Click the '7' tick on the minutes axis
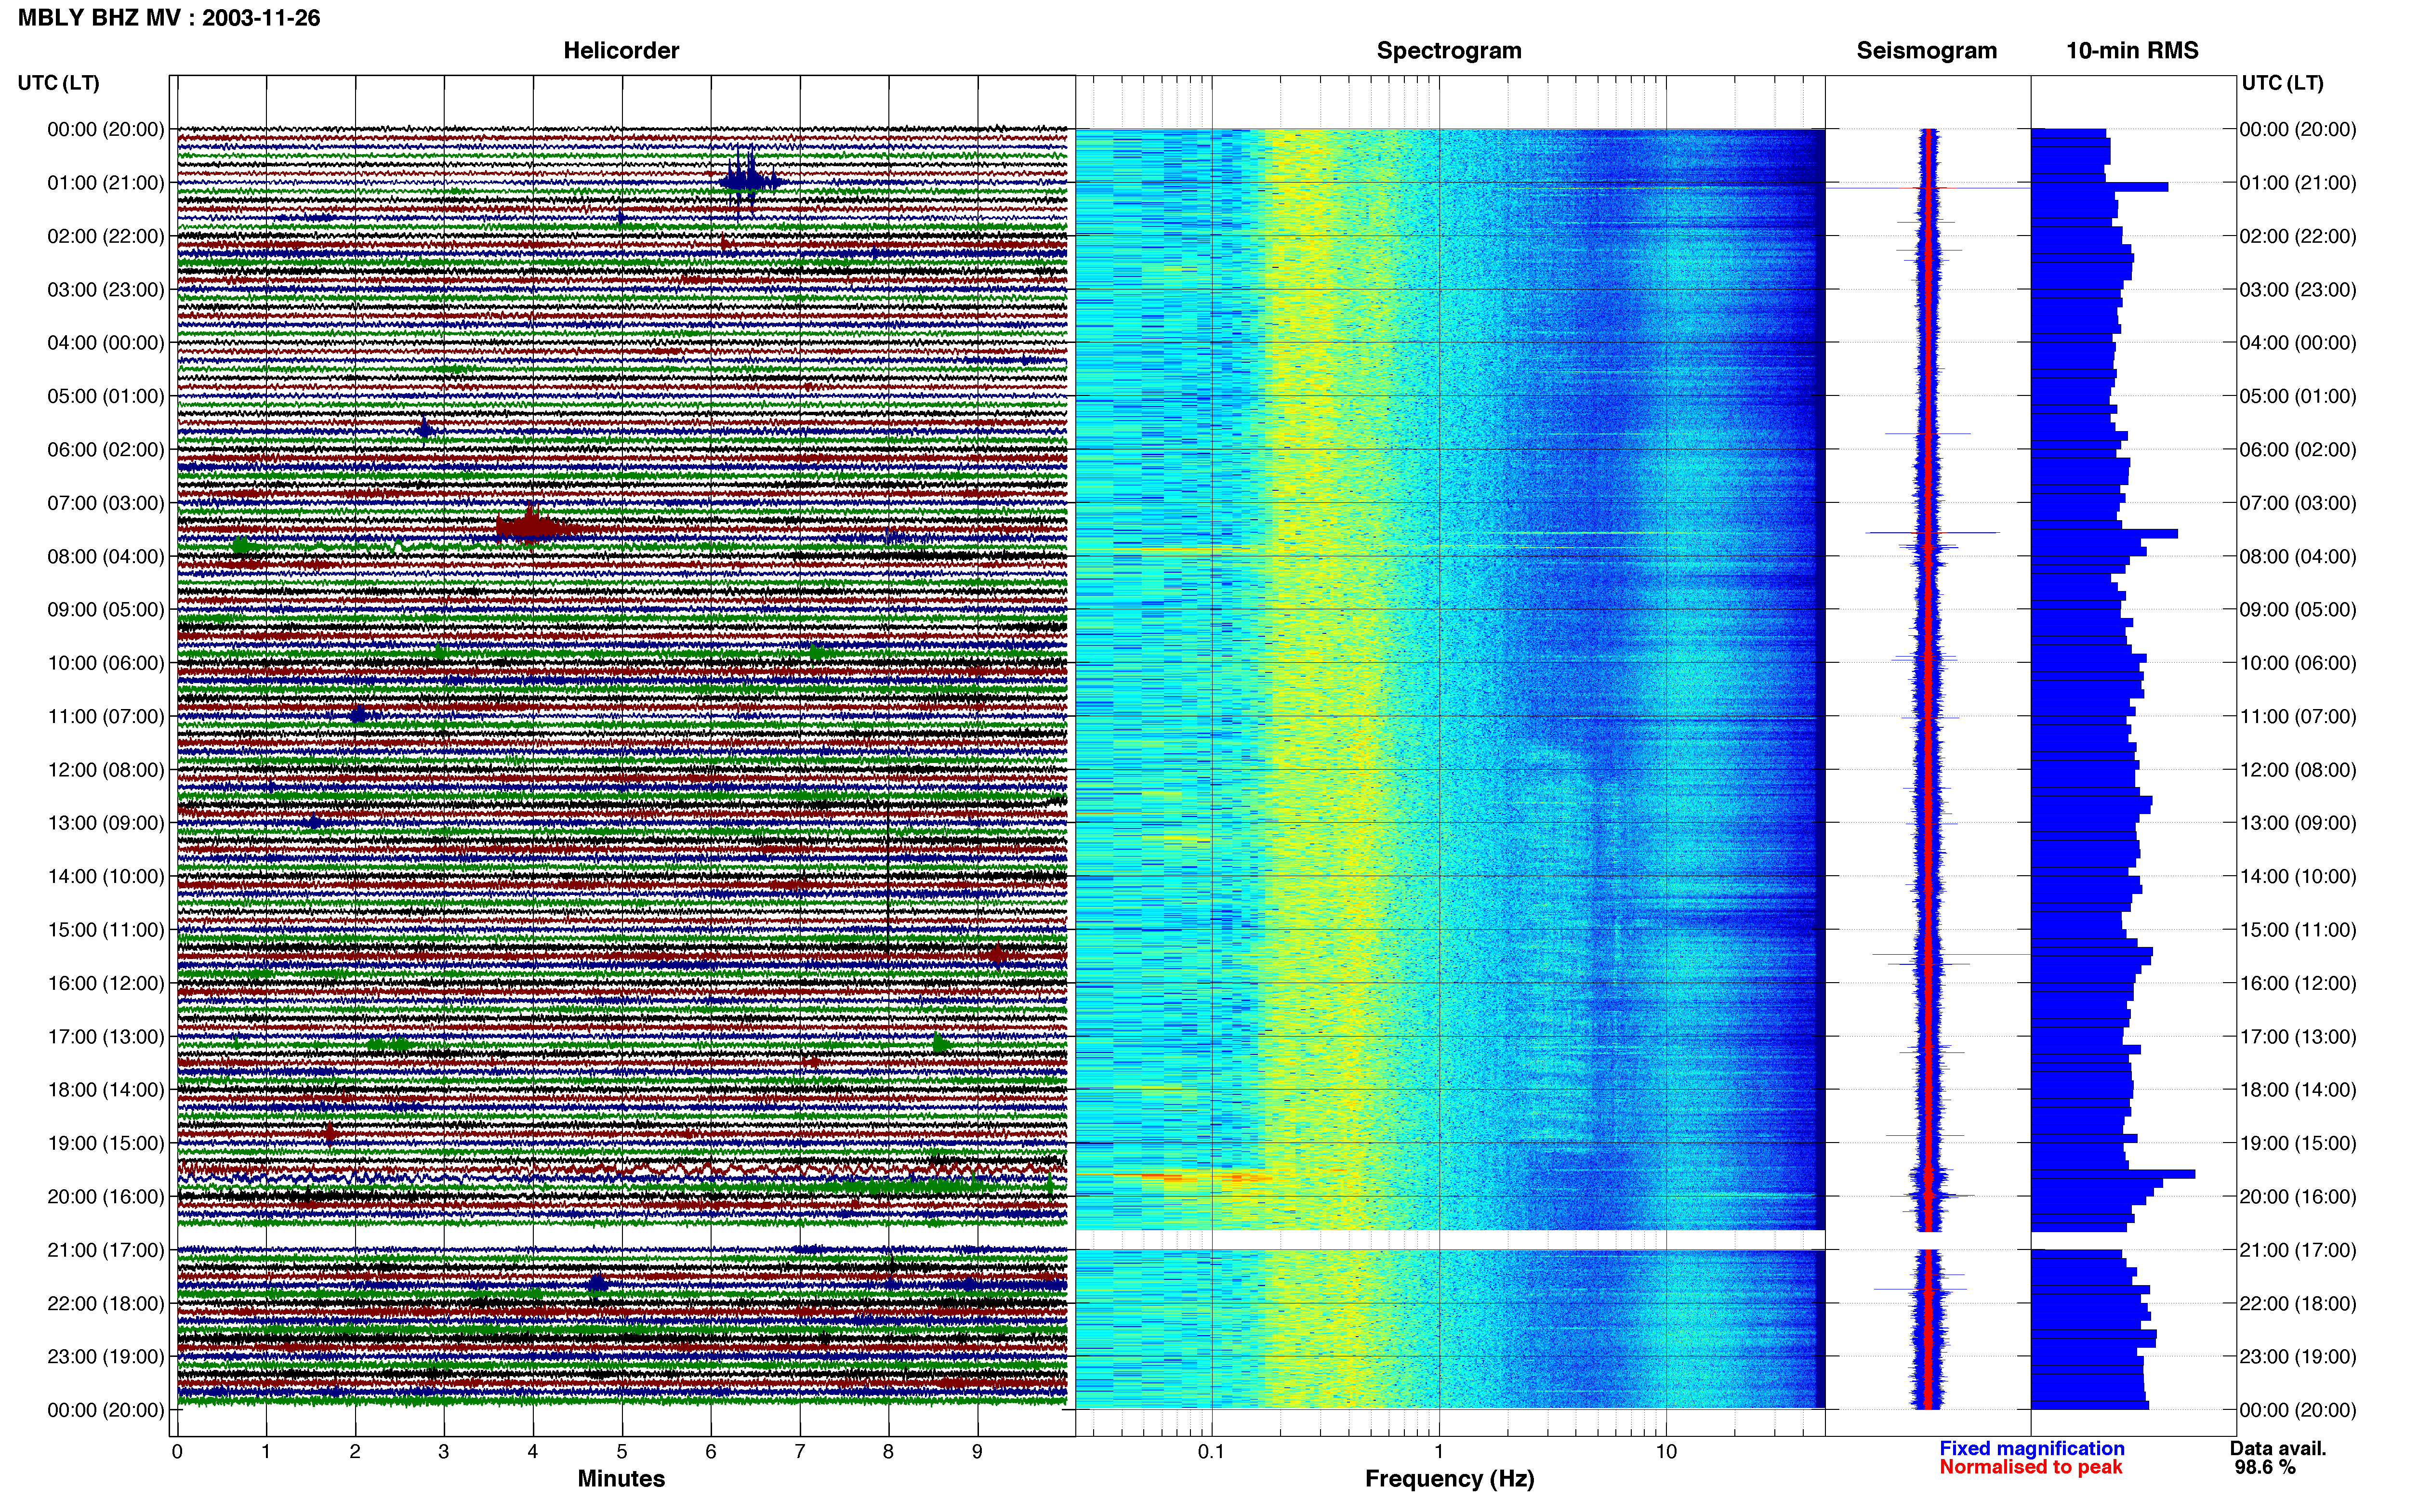 (x=800, y=1451)
